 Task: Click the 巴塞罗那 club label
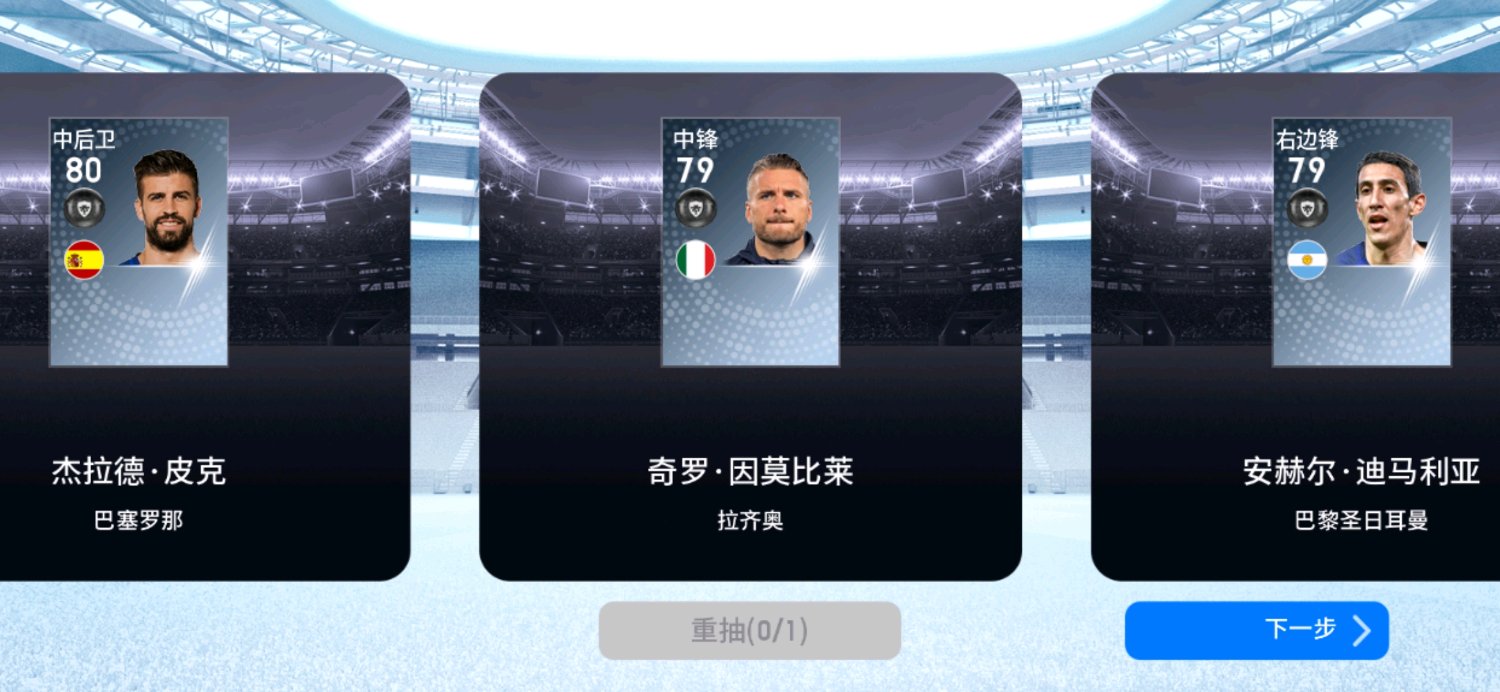tap(139, 521)
